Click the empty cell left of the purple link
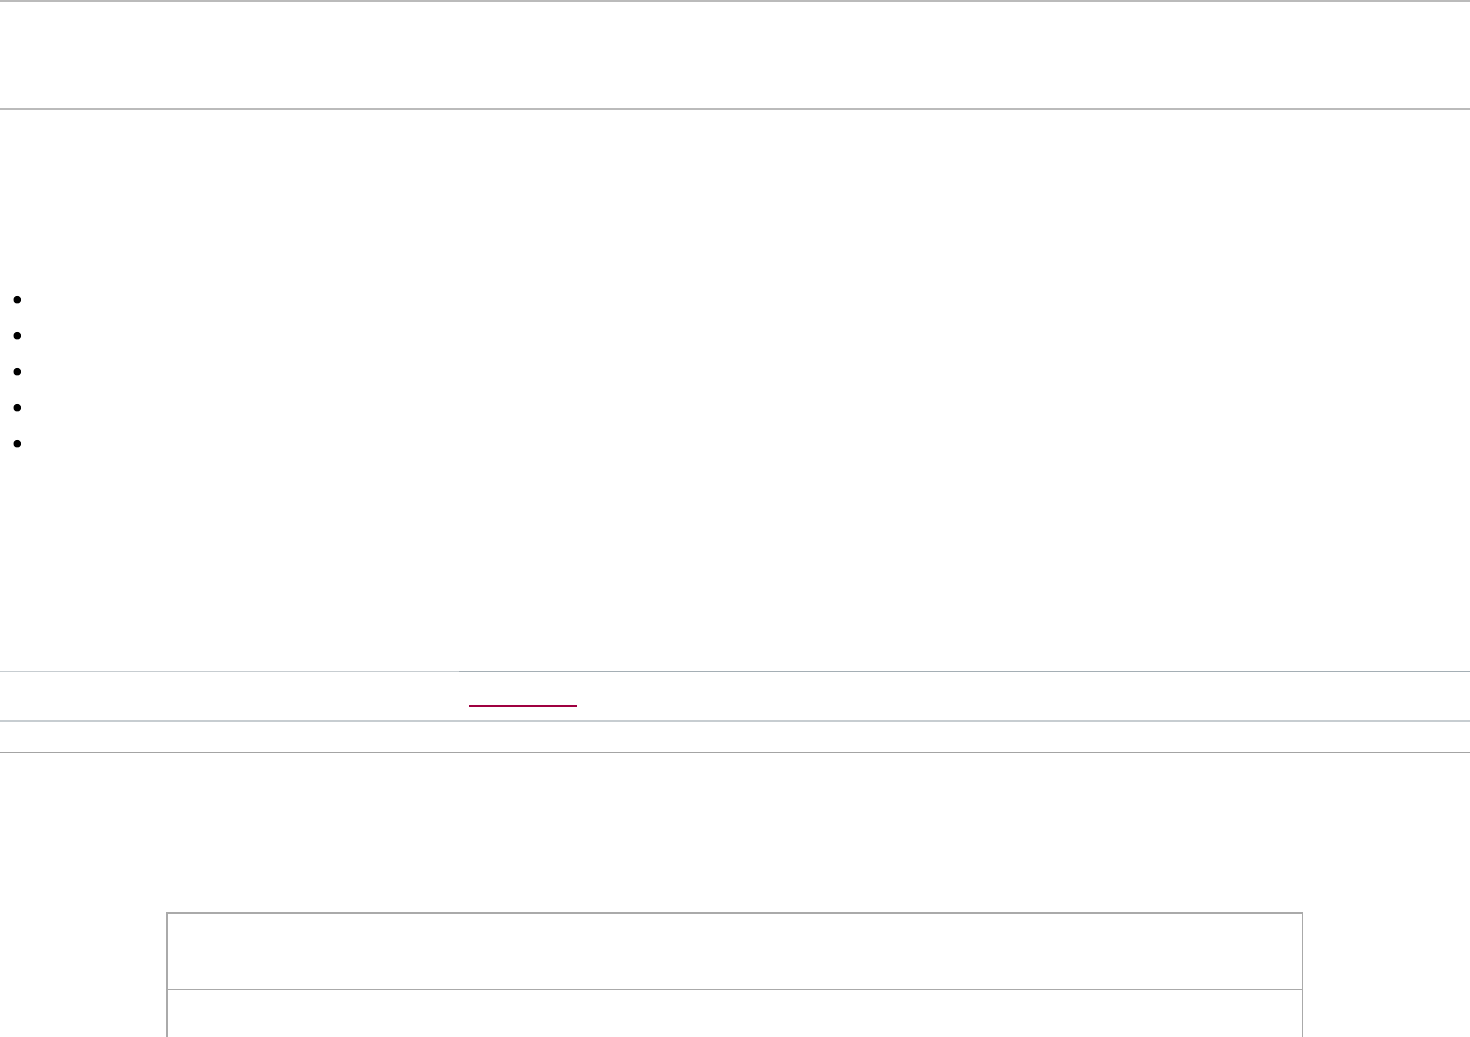This screenshot has height=1037, width=1470. 228,697
